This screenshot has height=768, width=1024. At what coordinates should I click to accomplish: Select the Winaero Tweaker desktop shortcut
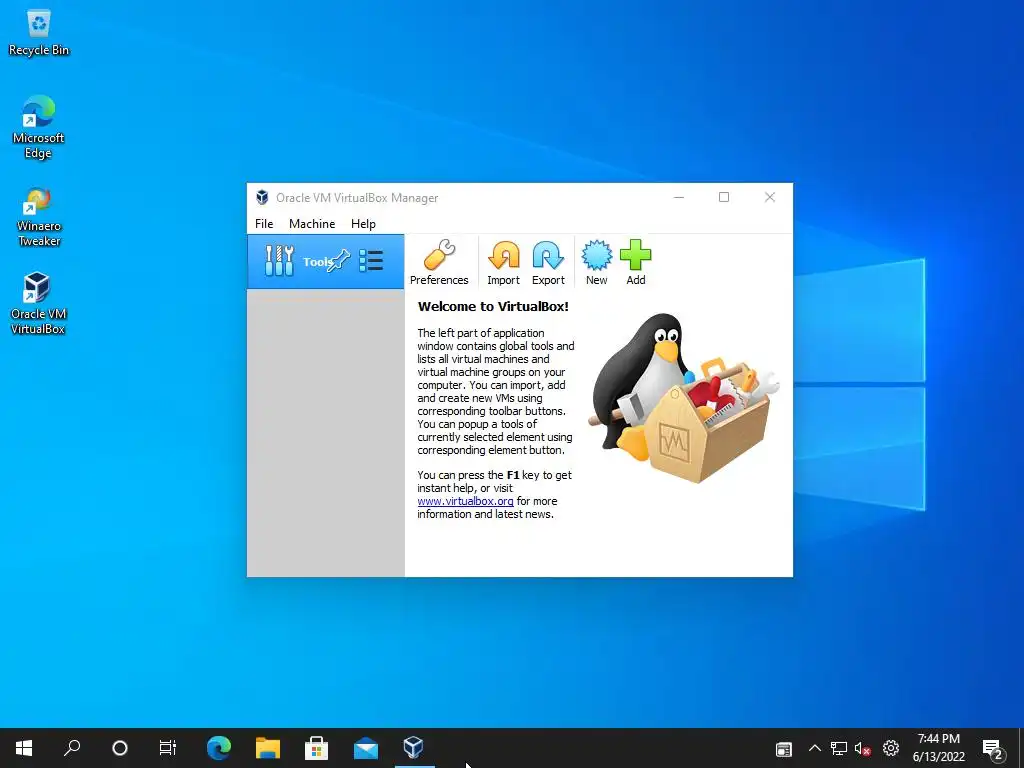coord(39,217)
